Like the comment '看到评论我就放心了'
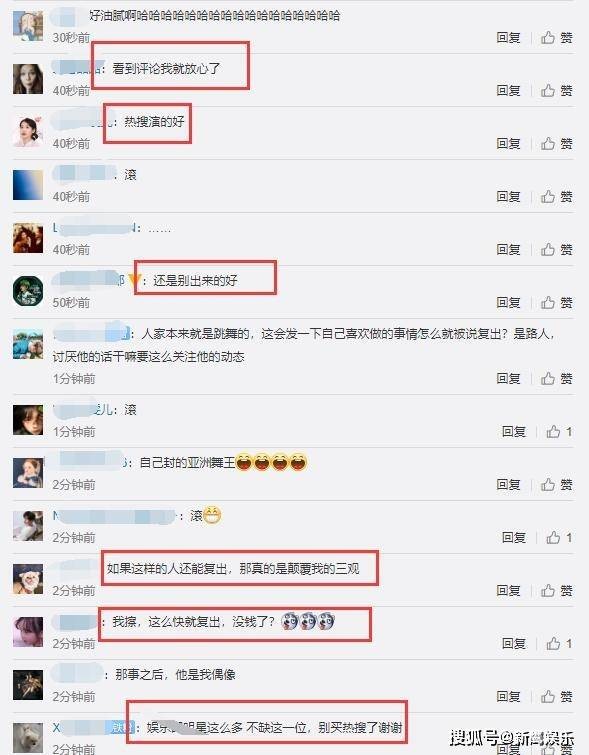 tap(556, 91)
